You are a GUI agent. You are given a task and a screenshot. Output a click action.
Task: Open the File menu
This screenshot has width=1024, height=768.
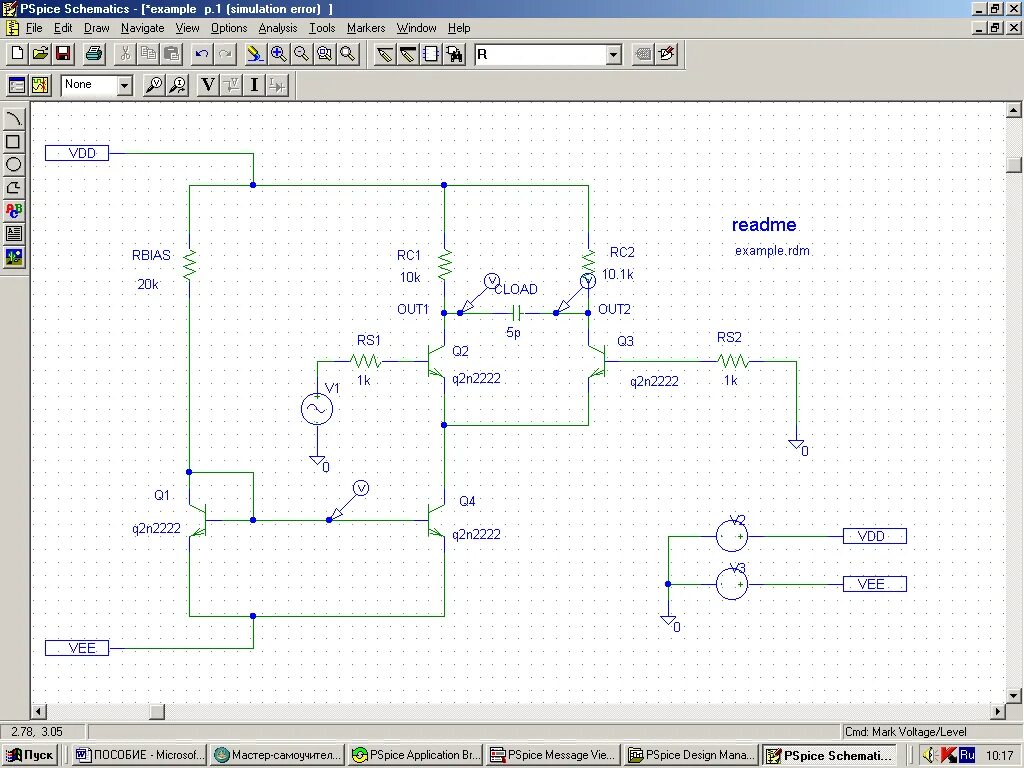(x=34, y=28)
